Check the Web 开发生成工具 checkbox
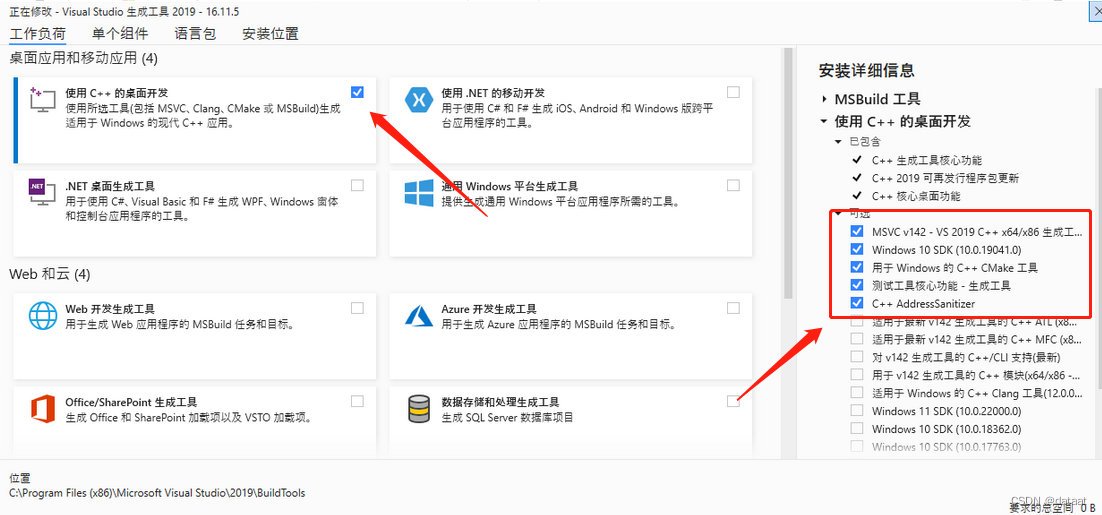Screen dimensions: 1102x515 click(x=357, y=308)
